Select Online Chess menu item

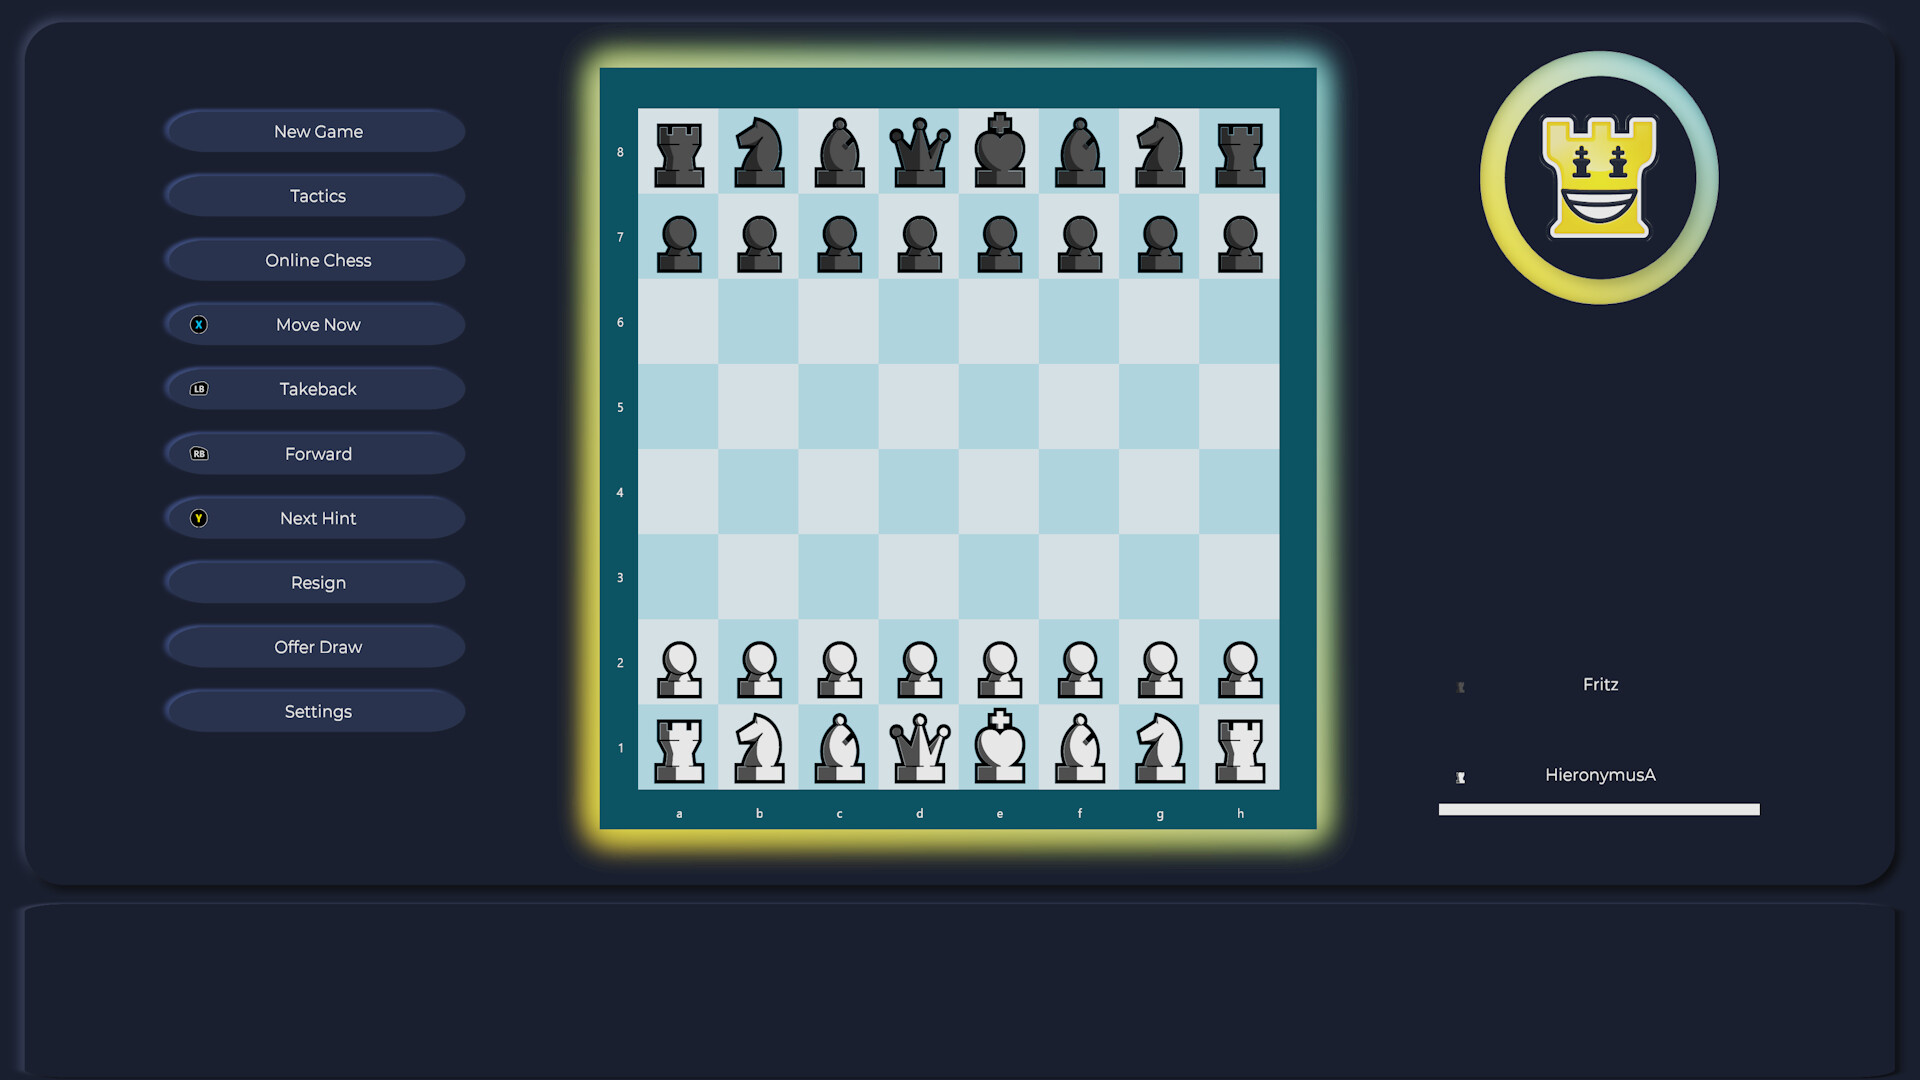316,260
